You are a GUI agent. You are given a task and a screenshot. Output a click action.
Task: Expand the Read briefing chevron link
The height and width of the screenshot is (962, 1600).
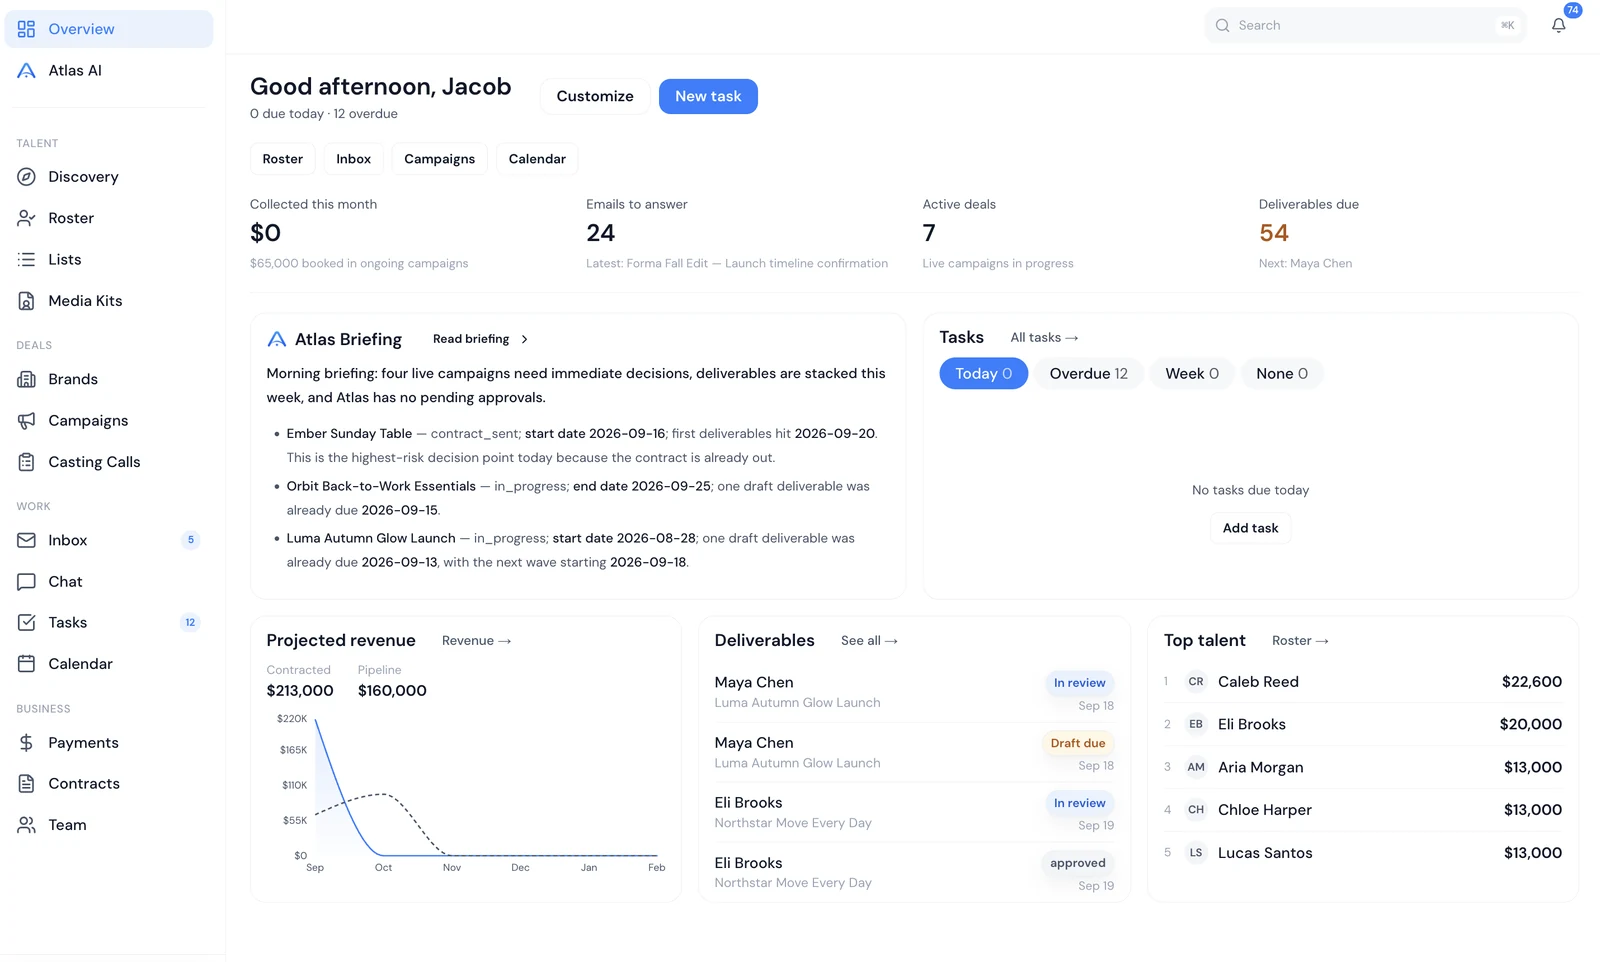(x=481, y=339)
